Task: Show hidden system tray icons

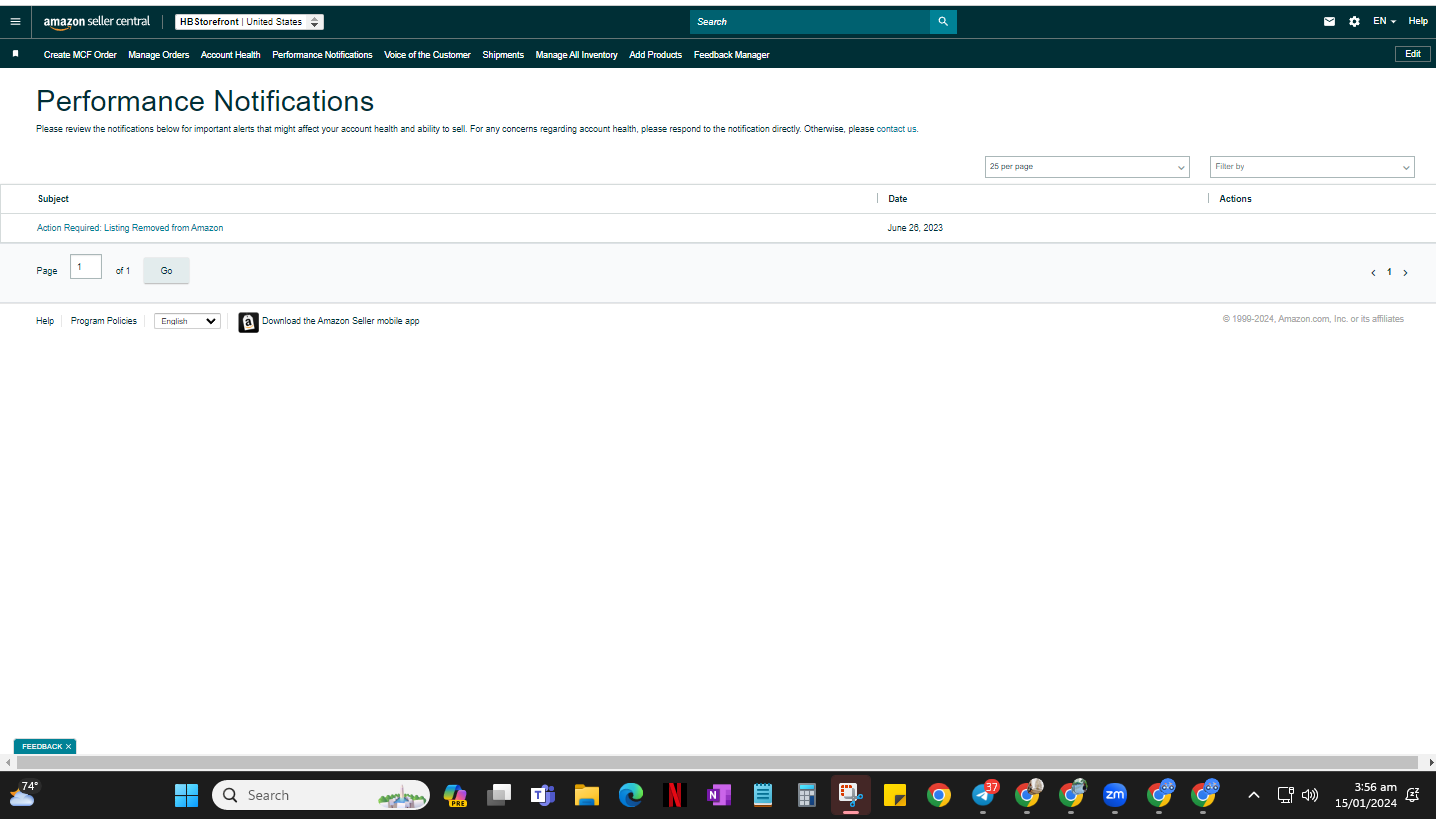Action: click(1254, 795)
